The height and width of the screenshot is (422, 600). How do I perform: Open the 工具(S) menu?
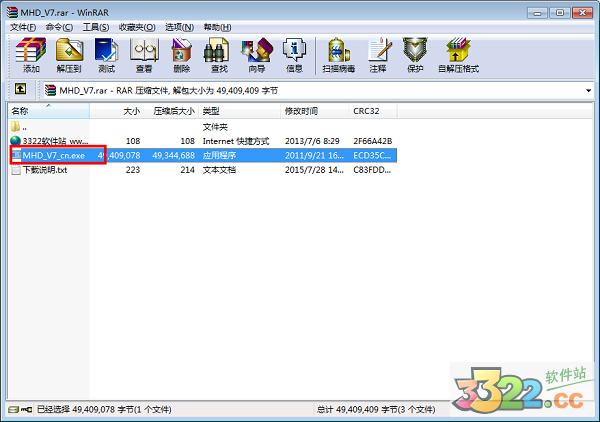click(x=96, y=27)
